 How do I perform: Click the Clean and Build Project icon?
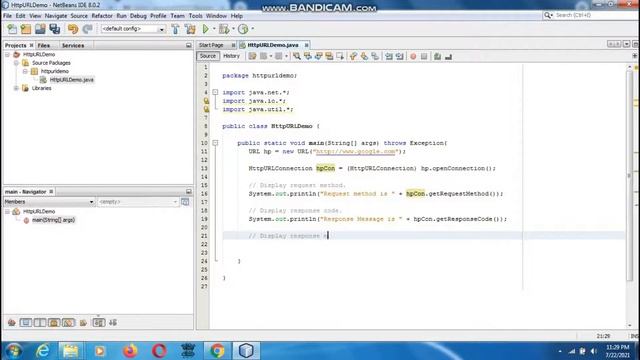coord(190,29)
